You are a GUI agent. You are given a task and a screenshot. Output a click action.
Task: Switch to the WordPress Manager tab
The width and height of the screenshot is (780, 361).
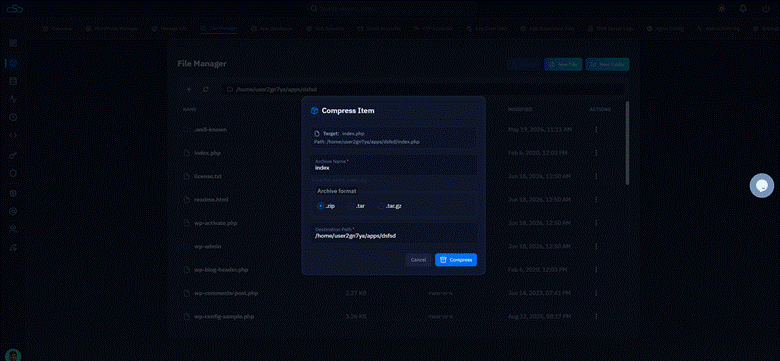pyautogui.click(x=113, y=29)
